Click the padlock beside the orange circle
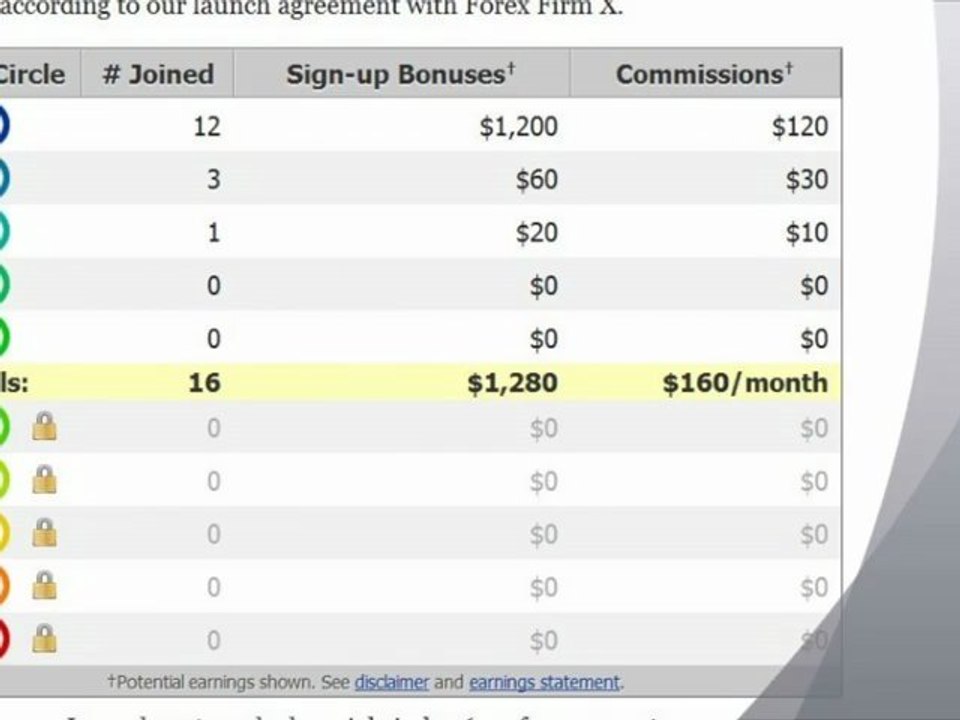960x720 pixels. [44, 585]
